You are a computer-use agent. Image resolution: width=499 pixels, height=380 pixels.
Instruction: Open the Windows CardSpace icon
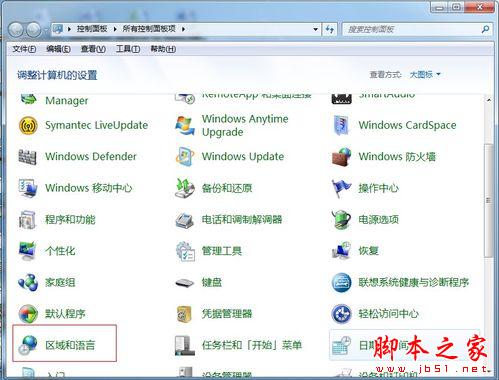(x=341, y=125)
